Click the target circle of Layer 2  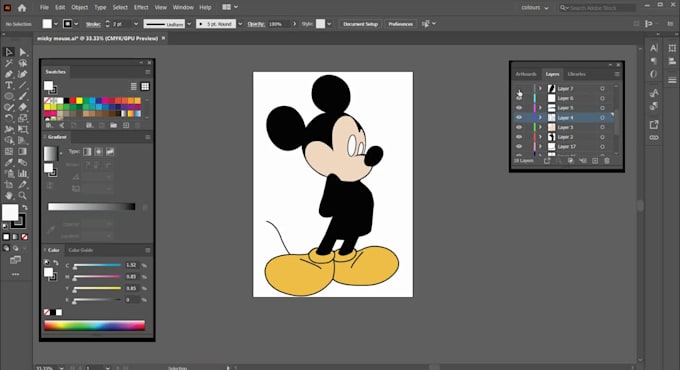pyautogui.click(x=602, y=137)
